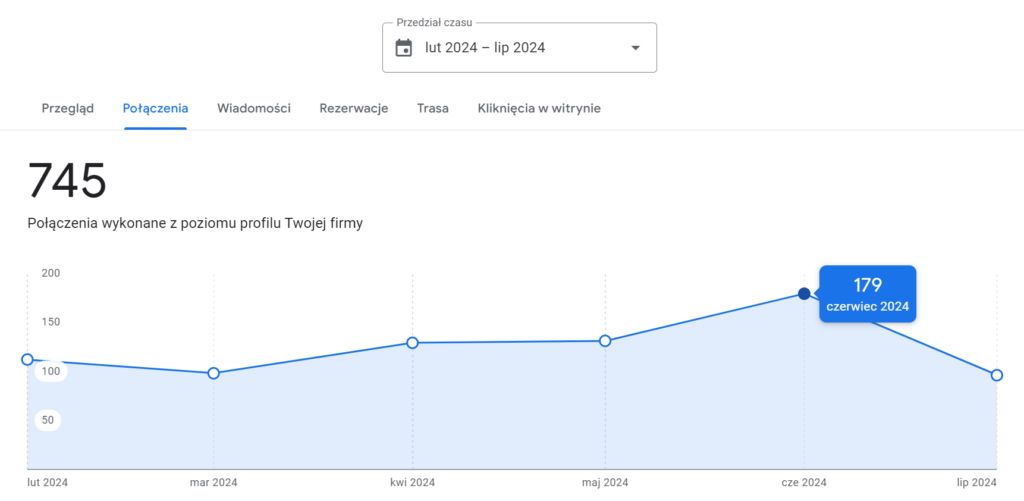Open the Wiadomości tab

[x=254, y=108]
